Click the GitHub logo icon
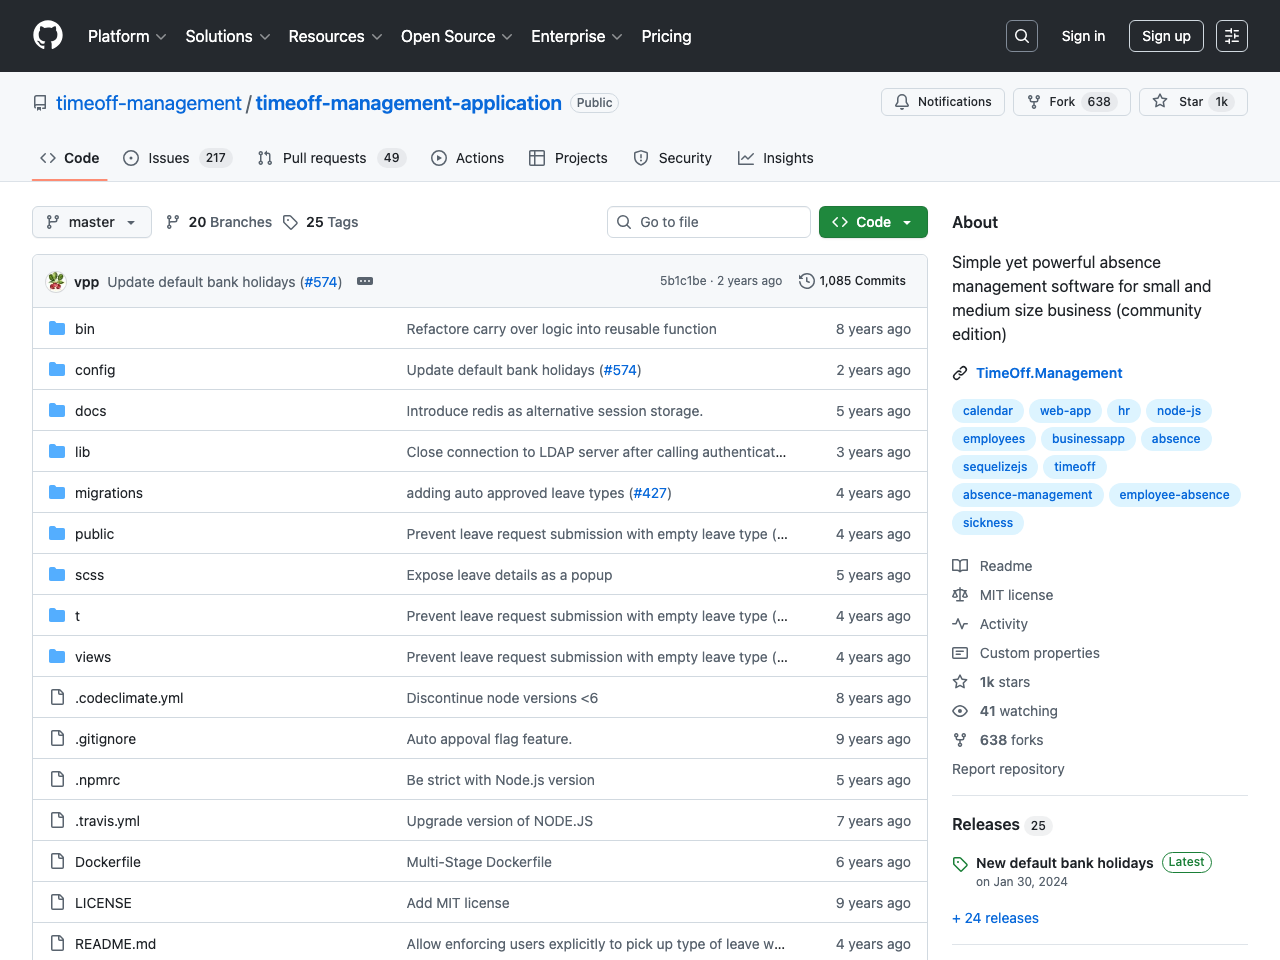Viewport: 1280px width, 960px height. tap(47, 36)
